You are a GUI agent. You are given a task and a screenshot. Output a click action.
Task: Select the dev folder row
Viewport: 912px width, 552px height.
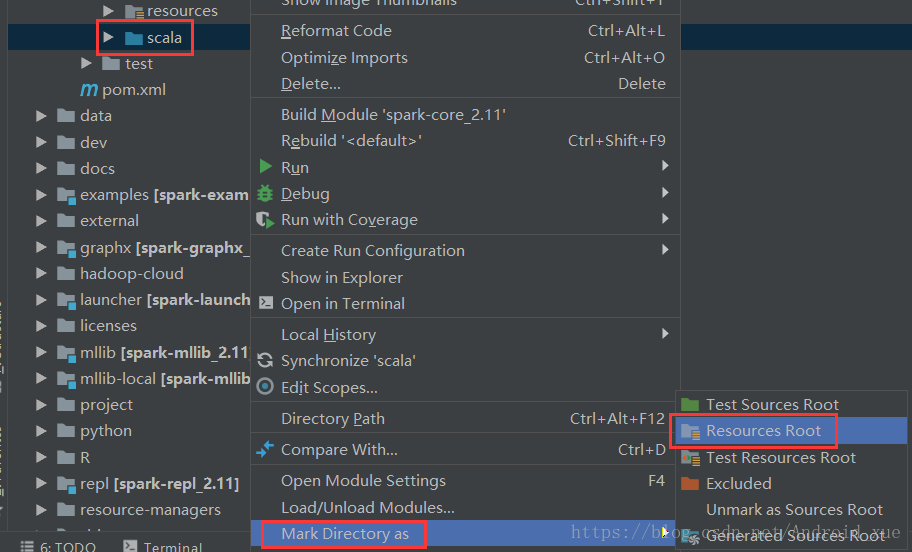tap(129, 142)
